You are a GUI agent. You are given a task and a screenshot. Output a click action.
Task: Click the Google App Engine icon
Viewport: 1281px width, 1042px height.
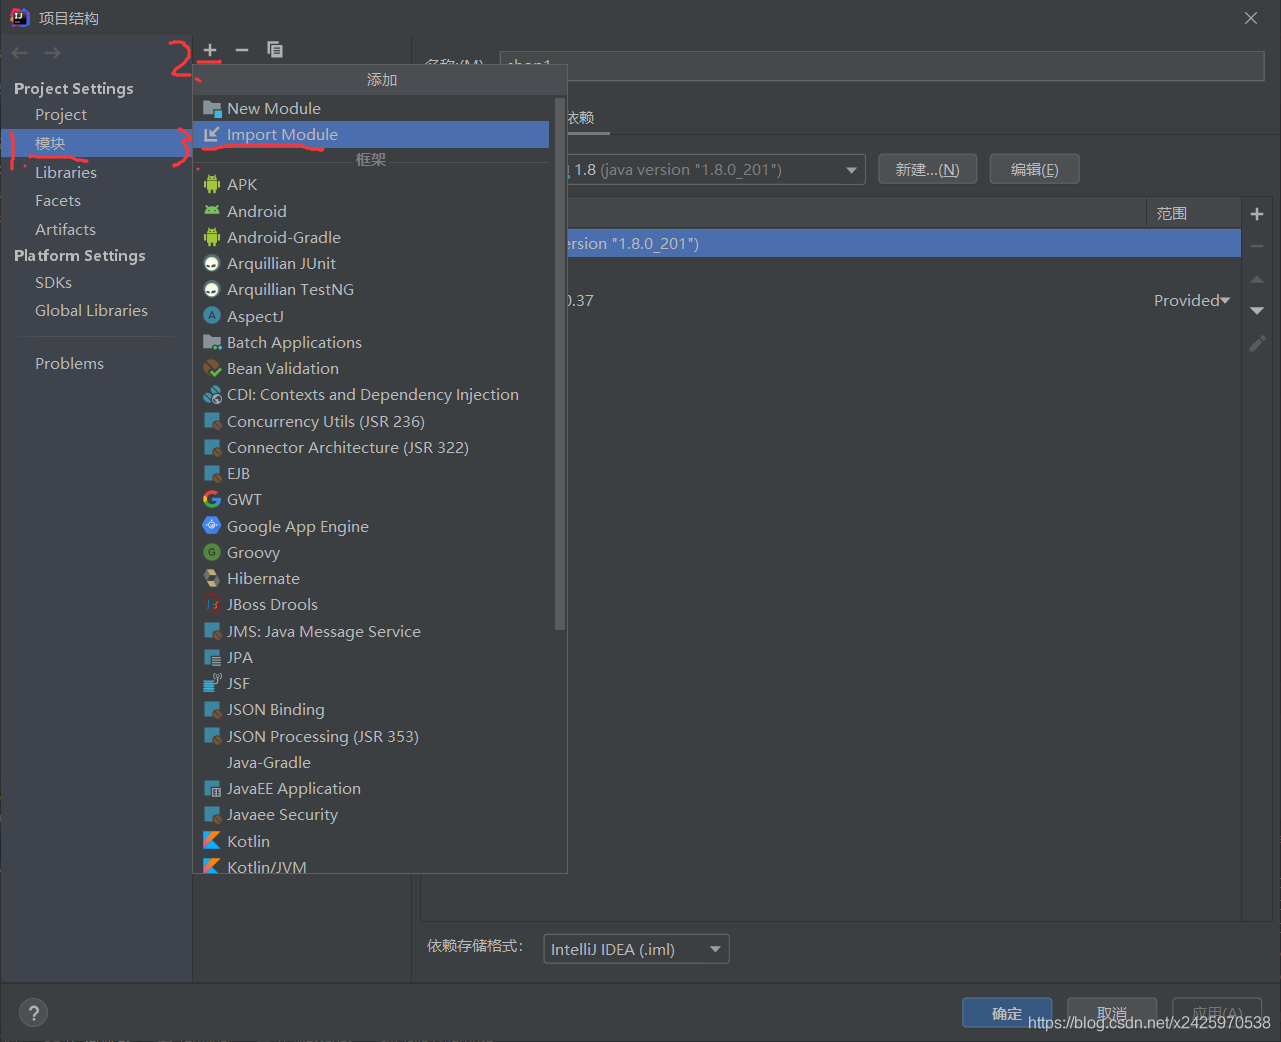point(212,526)
